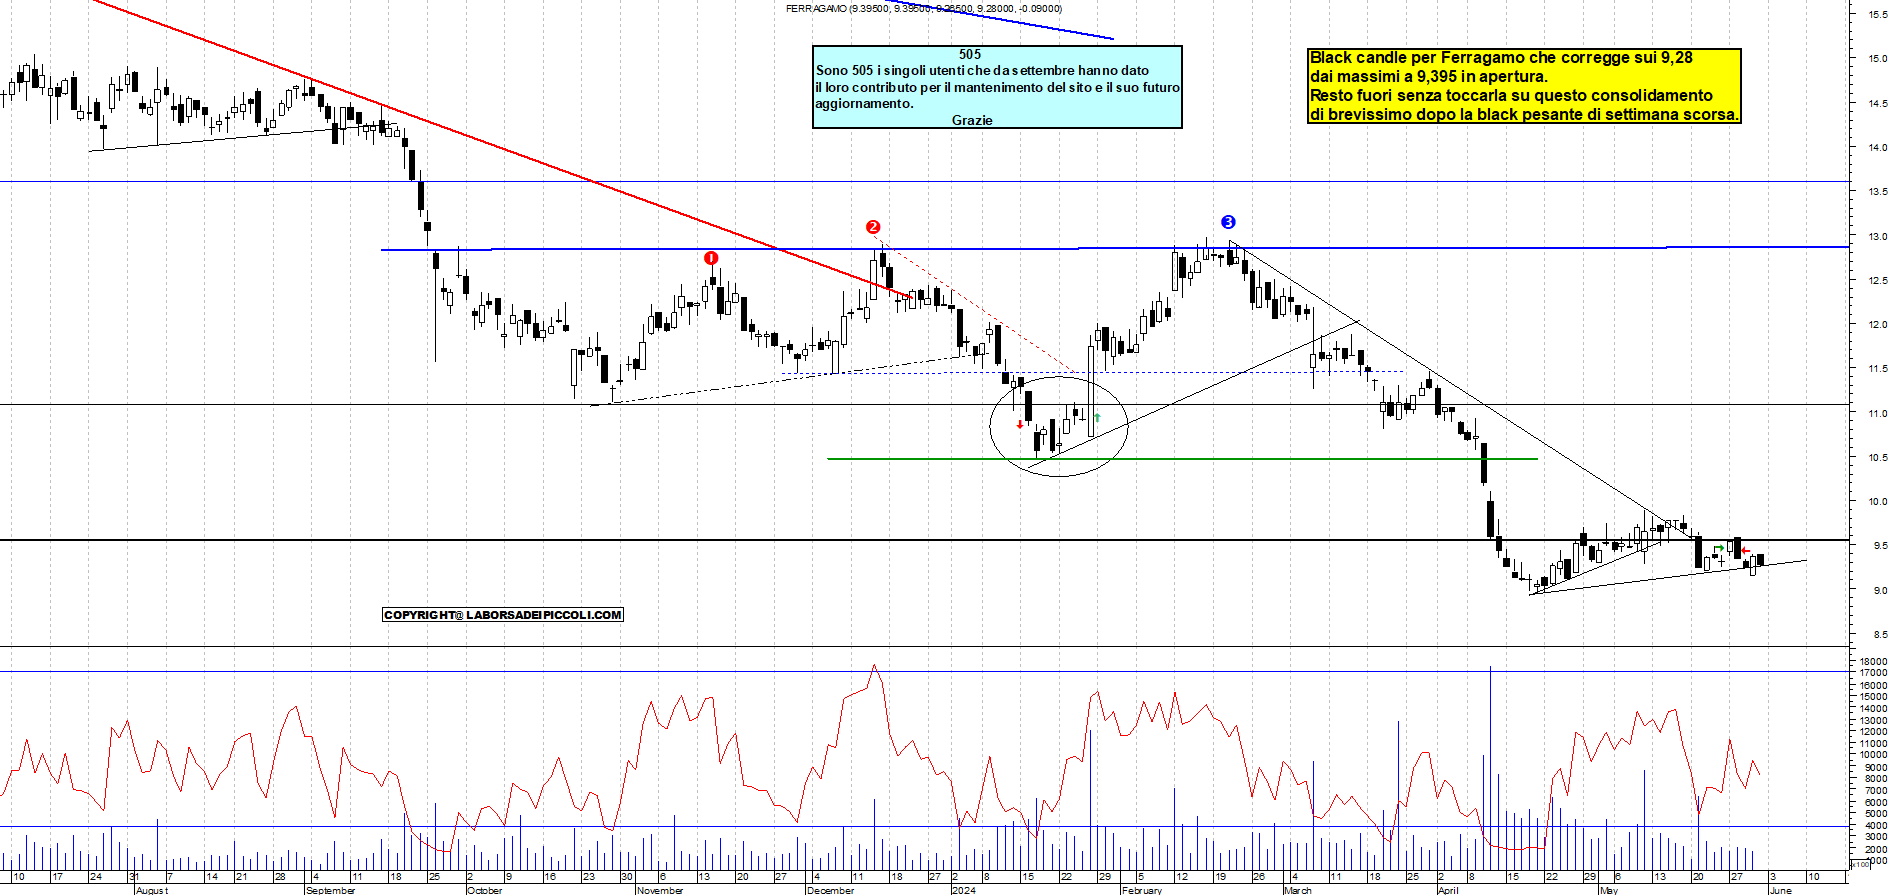Click the yellow 'Black candle per Ferragamo' note

coord(1525,86)
